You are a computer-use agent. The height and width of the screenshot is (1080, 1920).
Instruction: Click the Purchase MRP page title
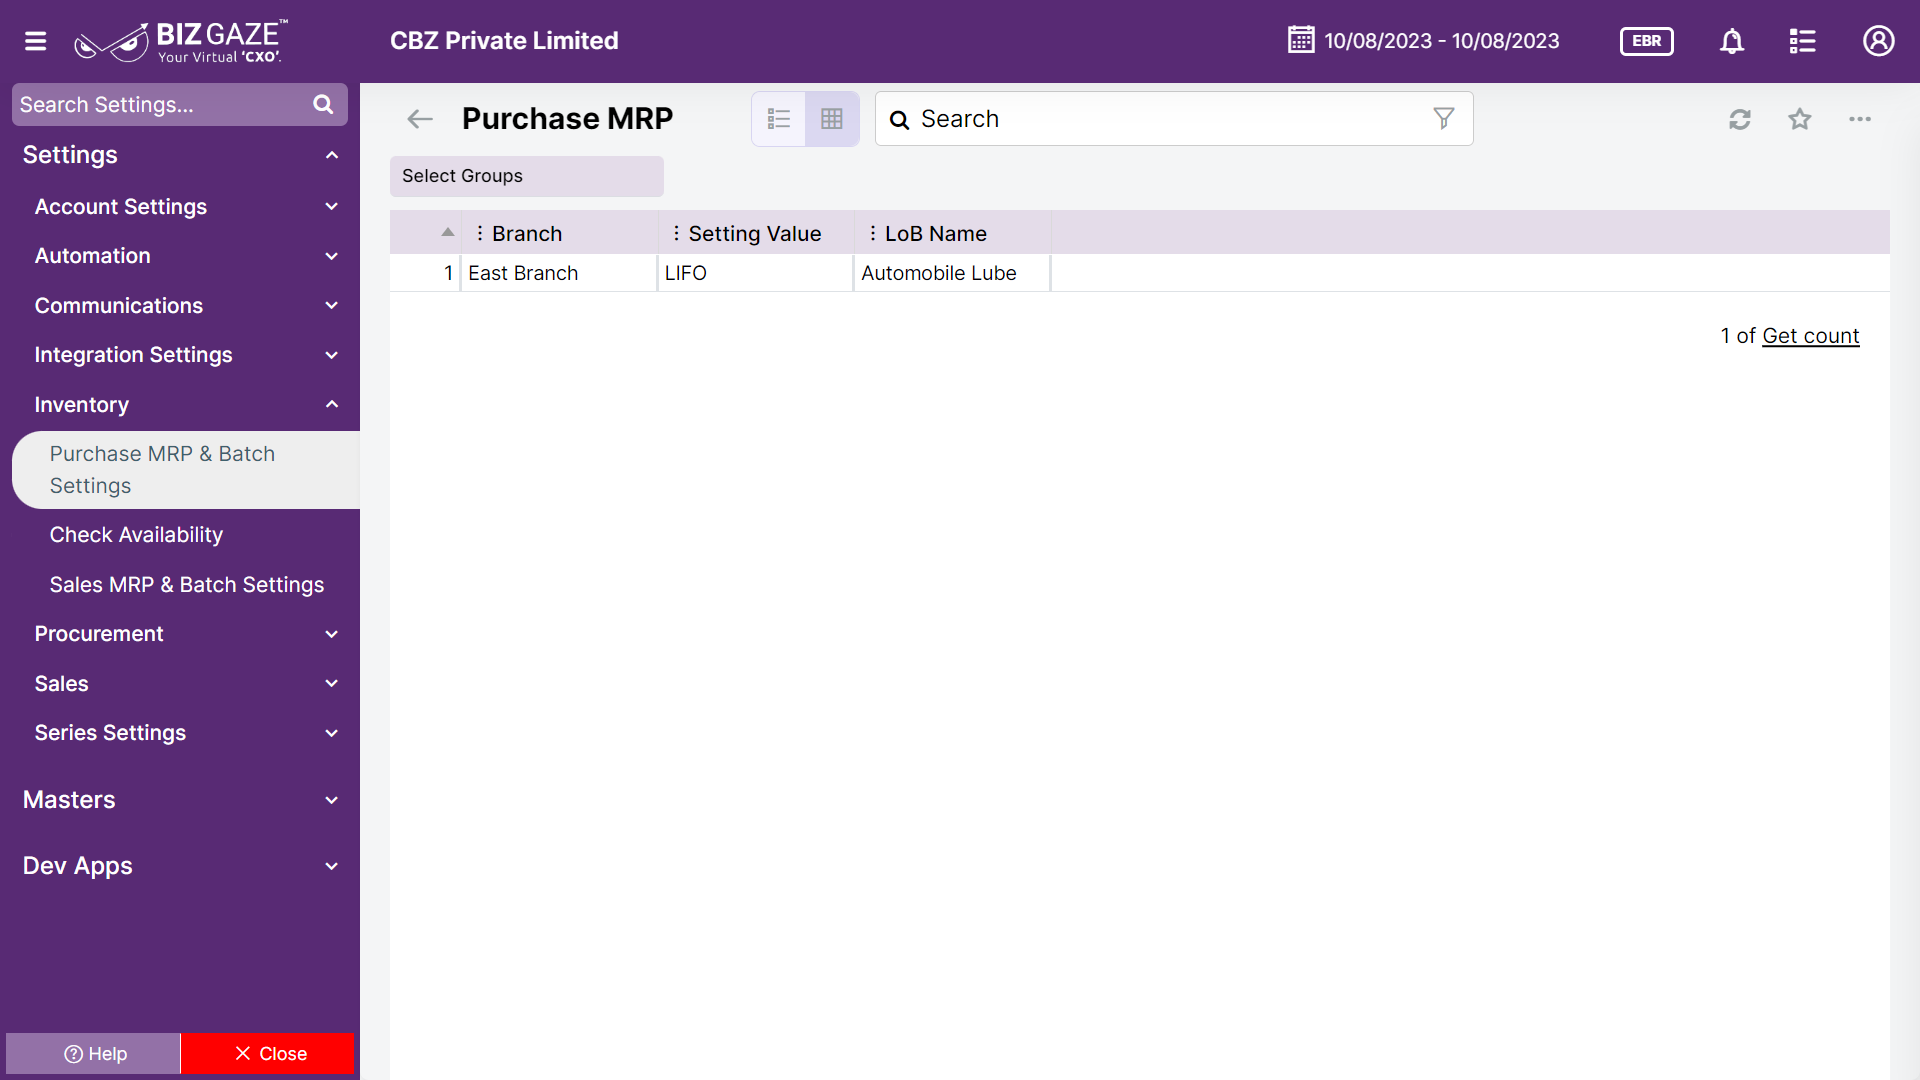click(x=567, y=119)
